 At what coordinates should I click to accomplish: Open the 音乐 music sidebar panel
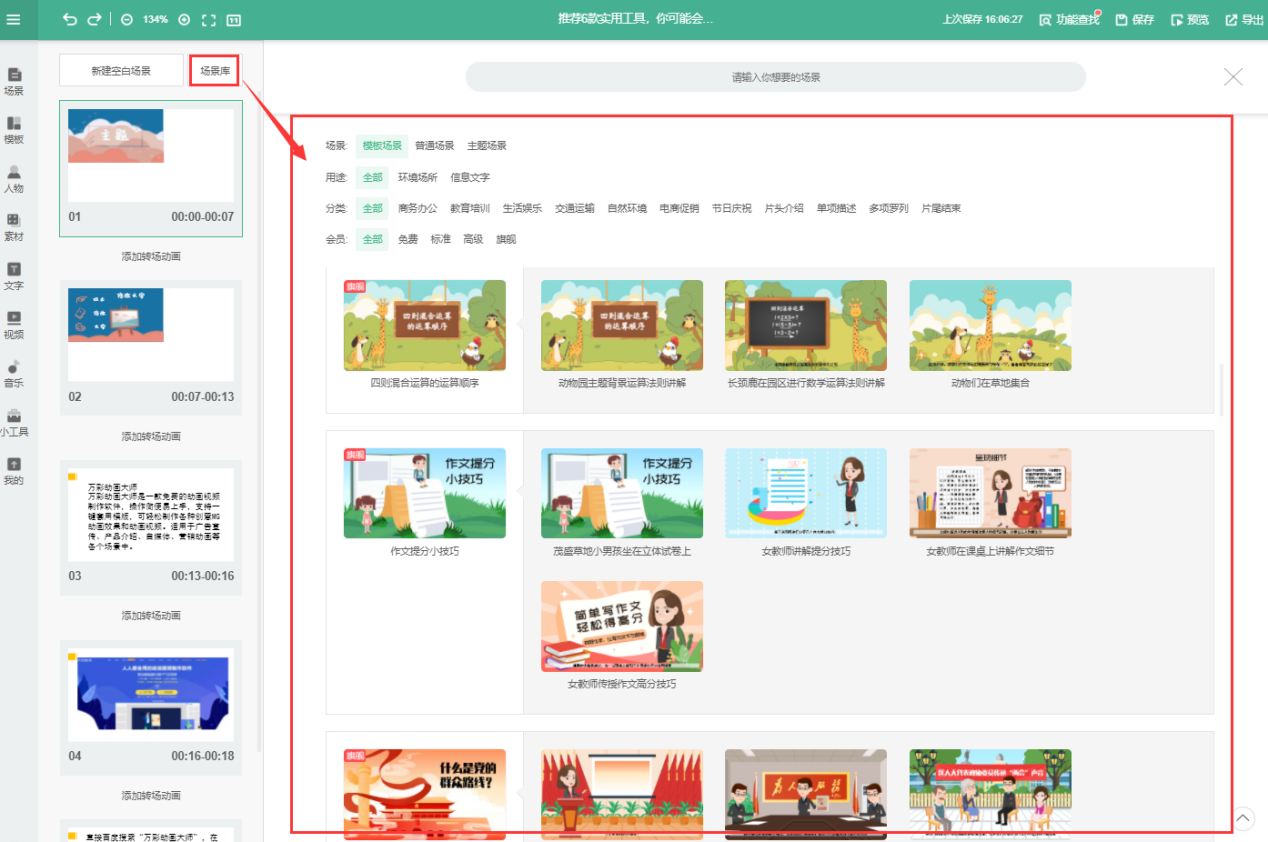(x=14, y=374)
